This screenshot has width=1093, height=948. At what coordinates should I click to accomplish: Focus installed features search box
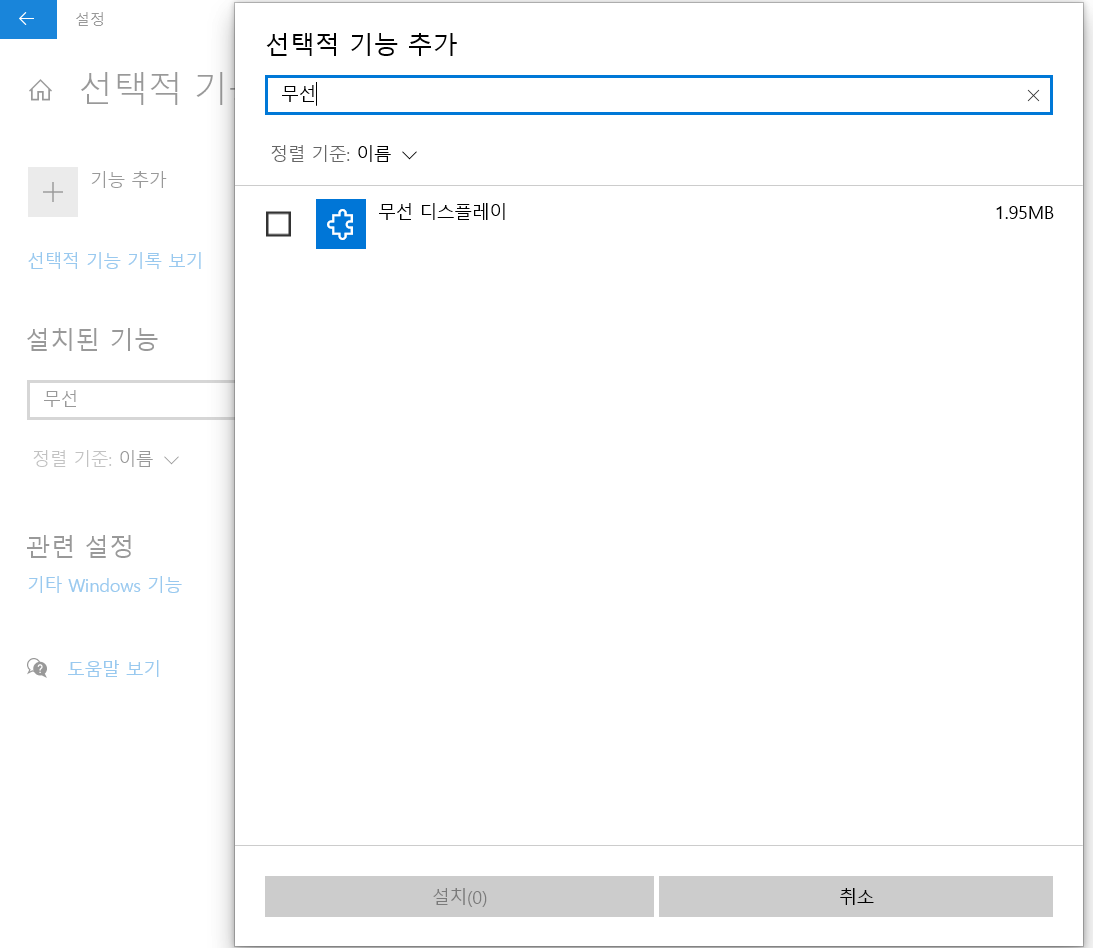click(x=132, y=400)
